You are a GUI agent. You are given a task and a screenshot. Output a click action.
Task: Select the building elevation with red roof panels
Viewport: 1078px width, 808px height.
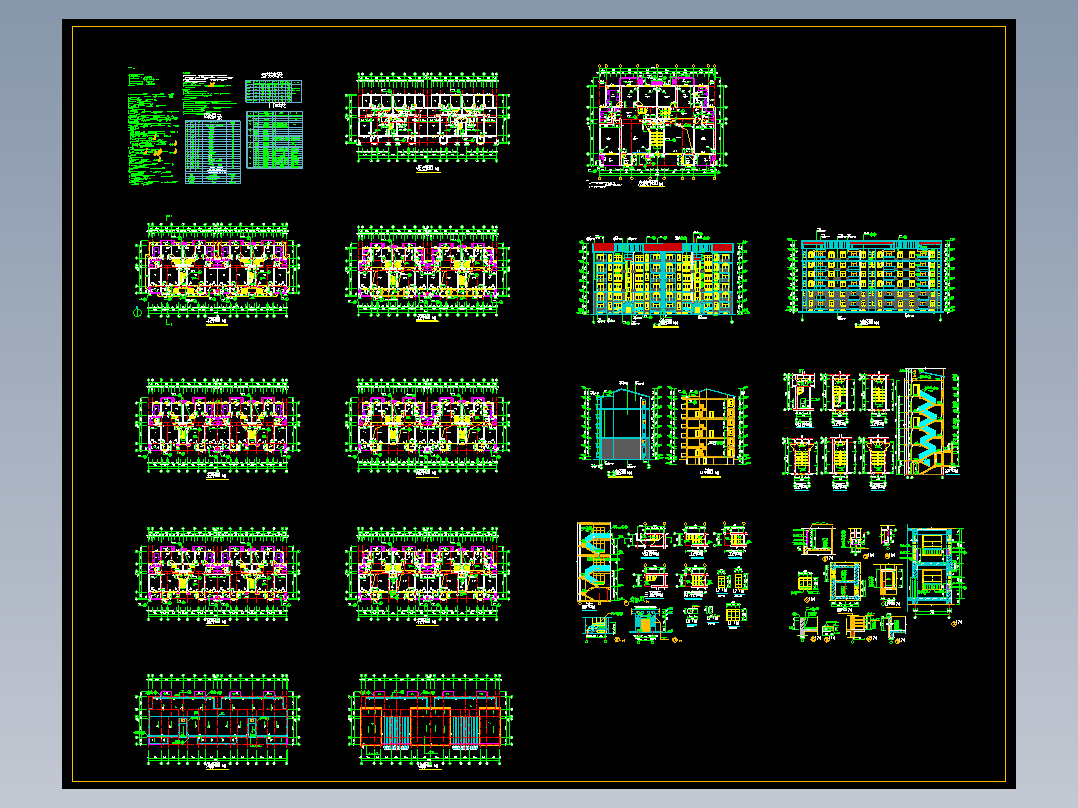point(663,279)
